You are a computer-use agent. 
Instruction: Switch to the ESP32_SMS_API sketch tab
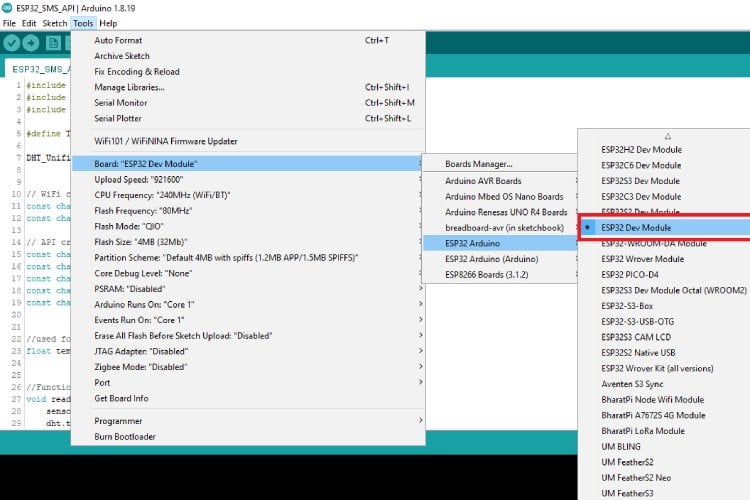(x=40, y=69)
